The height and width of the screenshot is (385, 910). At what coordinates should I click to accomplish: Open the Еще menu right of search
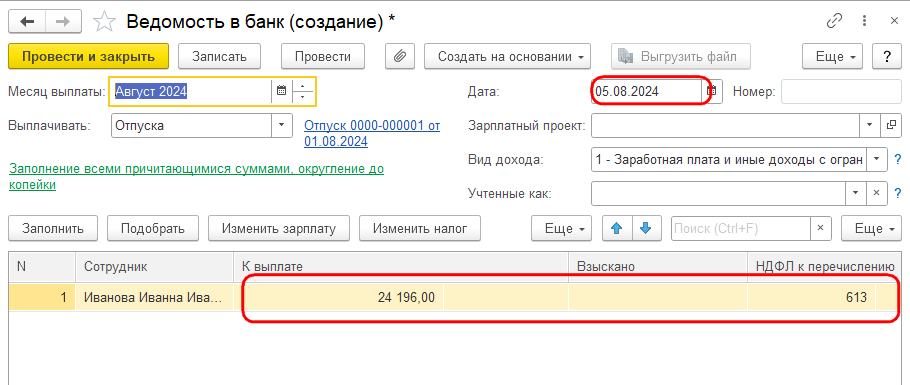(871, 229)
